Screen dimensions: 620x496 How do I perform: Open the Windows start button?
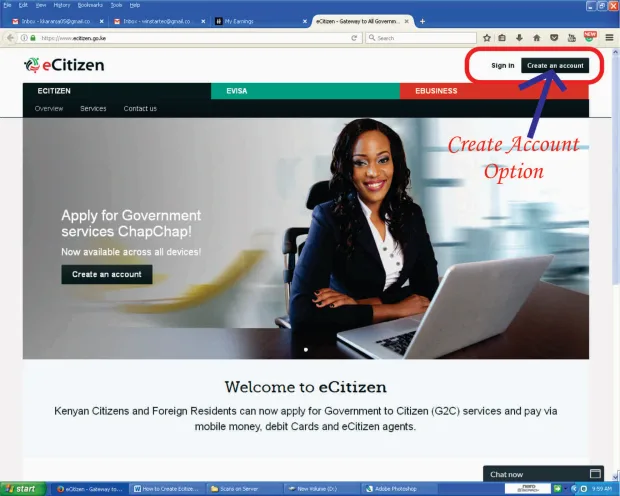(22, 489)
